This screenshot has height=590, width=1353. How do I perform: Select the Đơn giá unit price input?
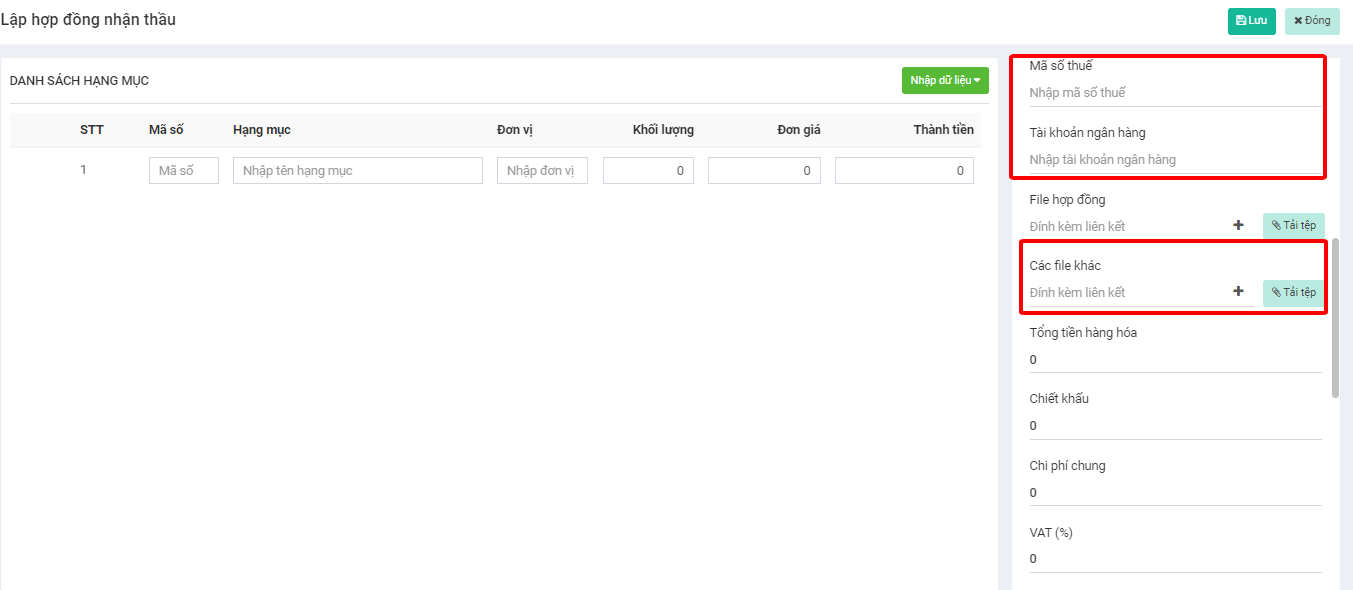[764, 171]
